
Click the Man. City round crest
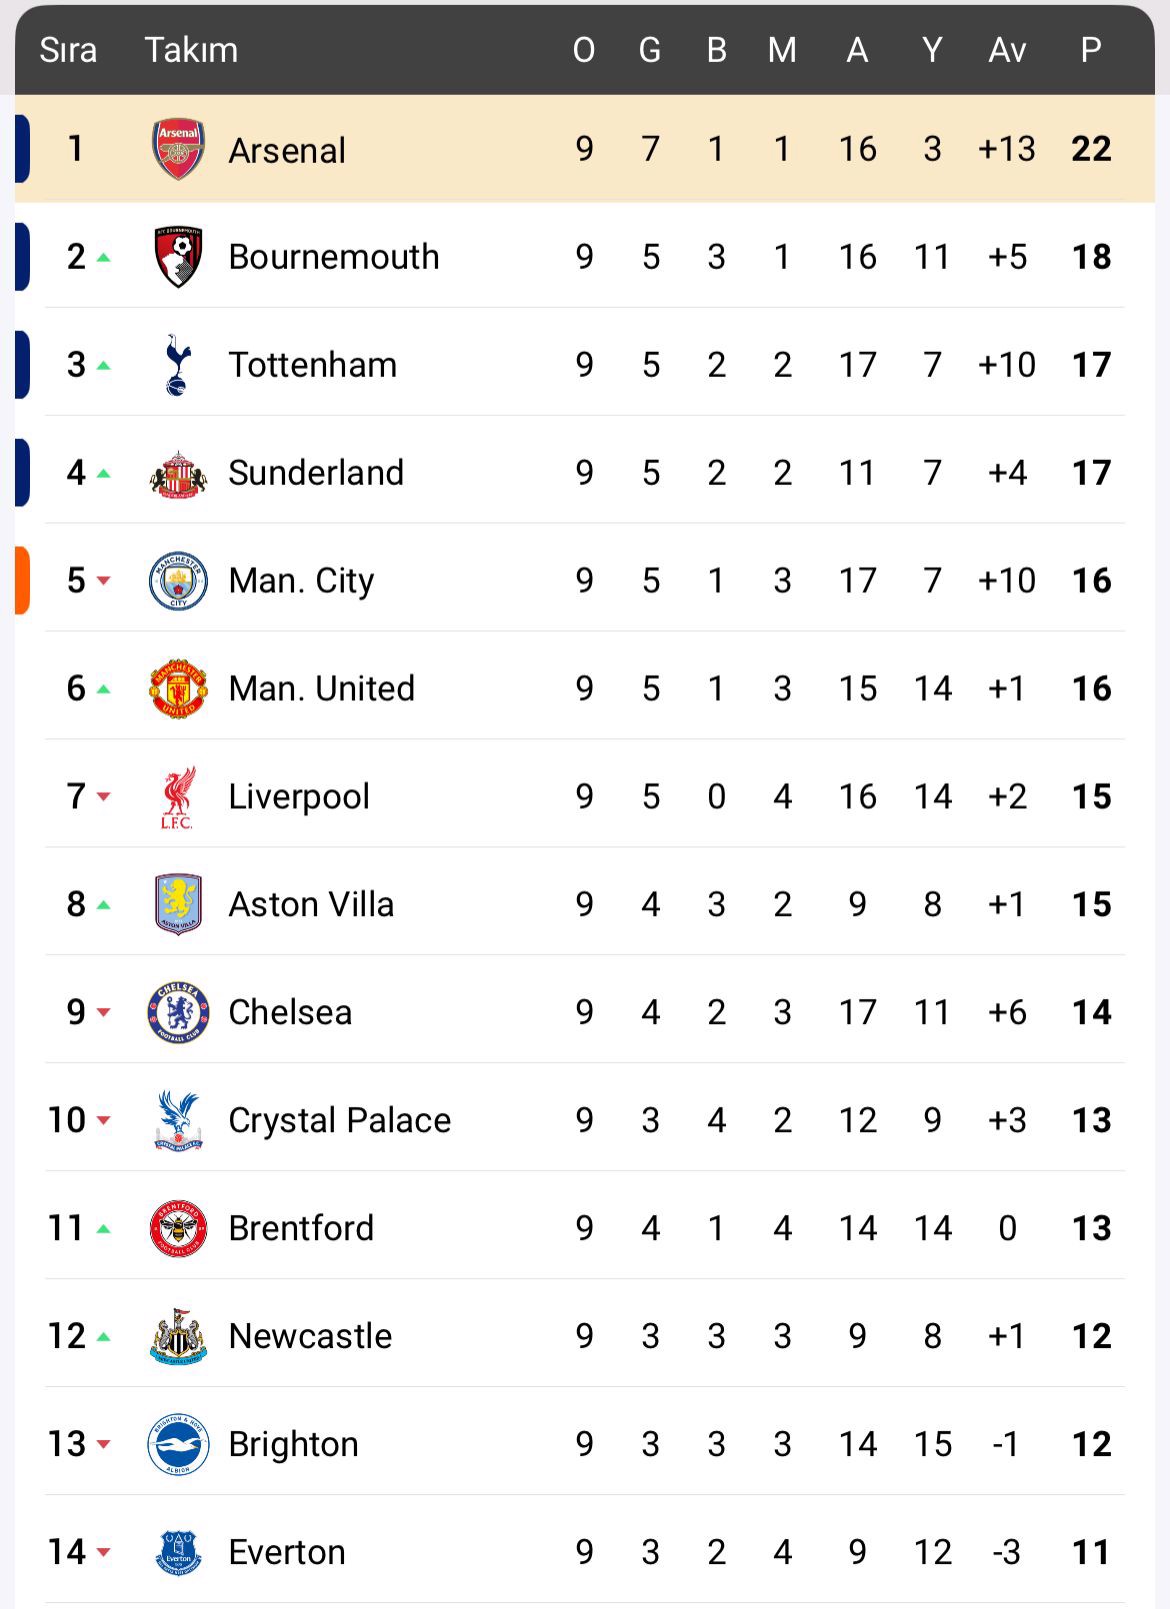coord(178,581)
